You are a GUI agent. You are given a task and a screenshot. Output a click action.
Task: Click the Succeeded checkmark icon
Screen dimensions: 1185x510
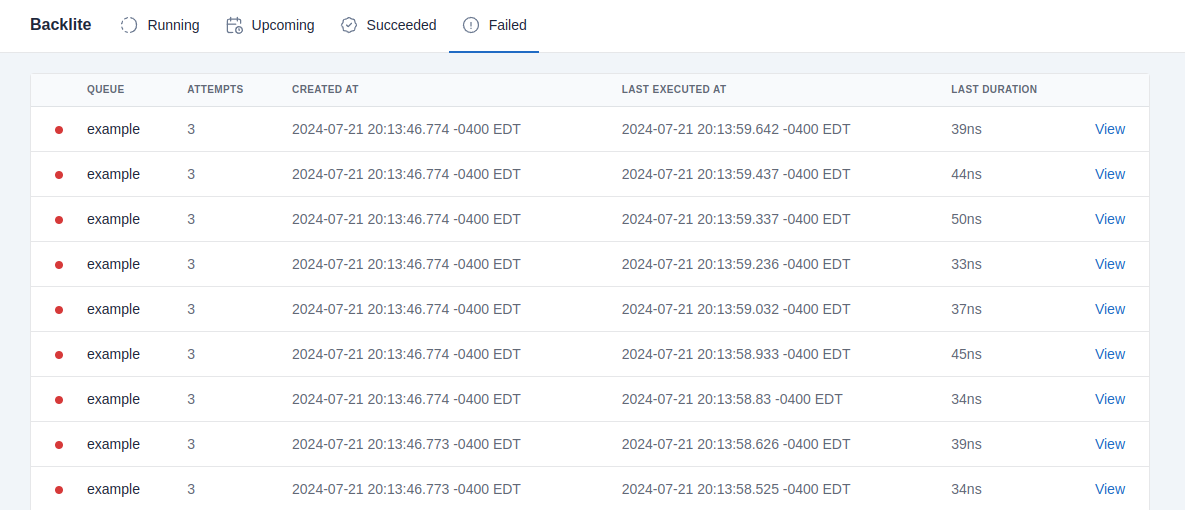click(x=349, y=25)
